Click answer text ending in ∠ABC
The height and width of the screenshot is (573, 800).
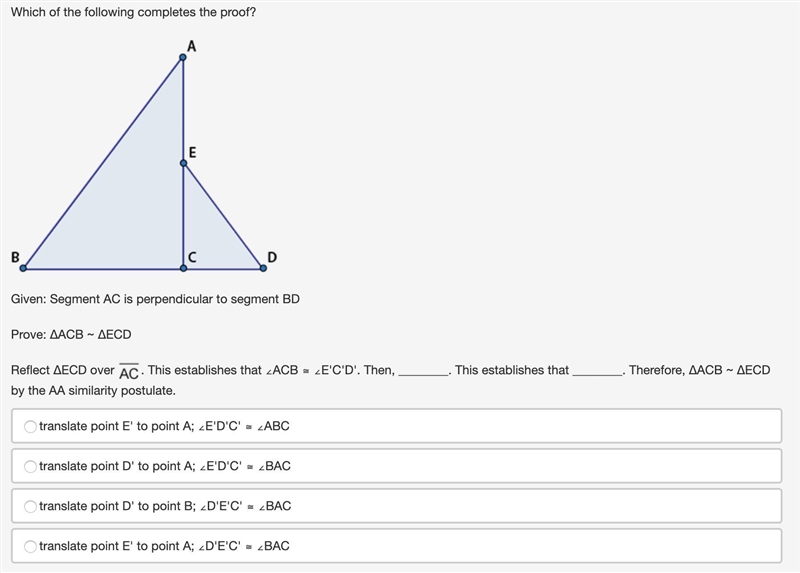(164, 426)
